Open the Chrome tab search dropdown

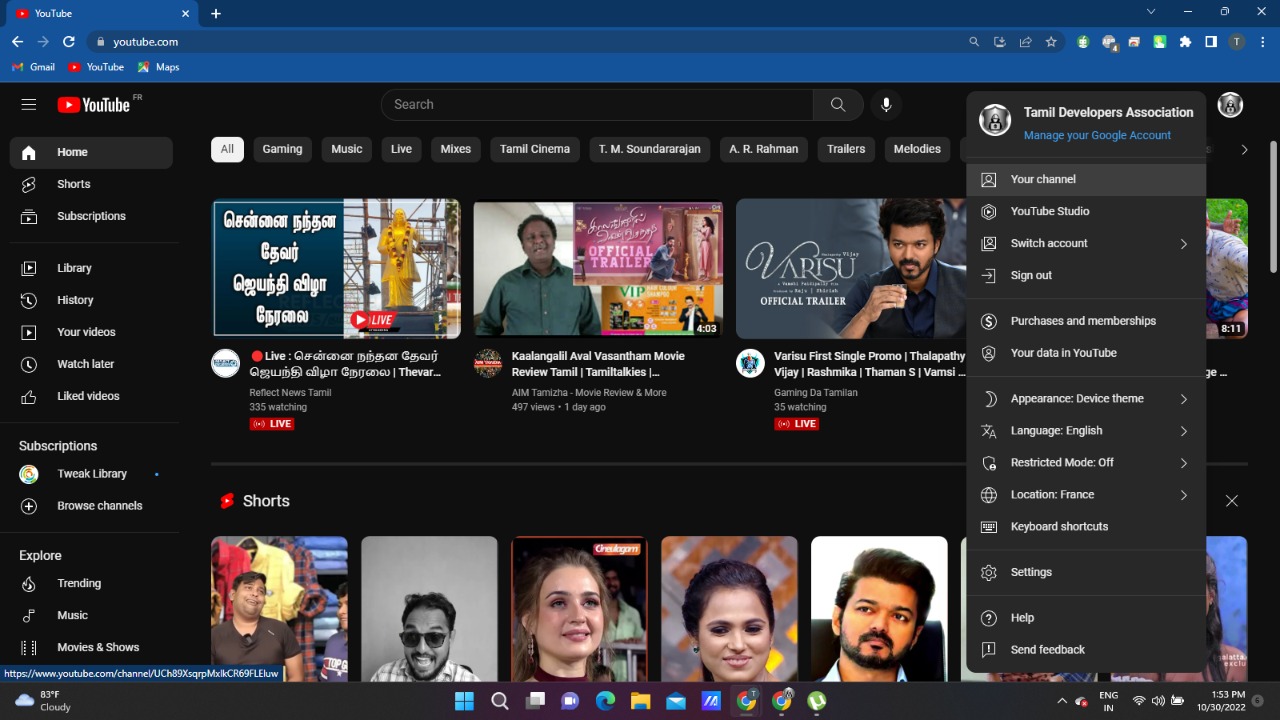(1151, 12)
